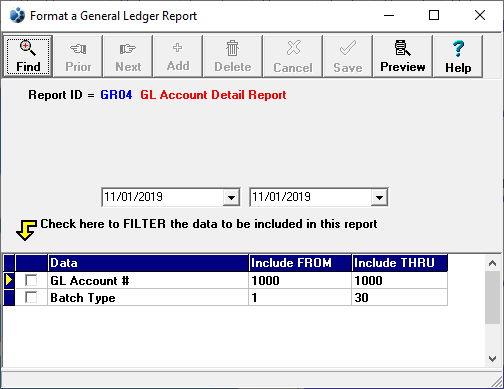Viewport: 504px width, 389px height.
Task: Click the filter grid scrollbar down arrow
Action: (x=492, y=359)
